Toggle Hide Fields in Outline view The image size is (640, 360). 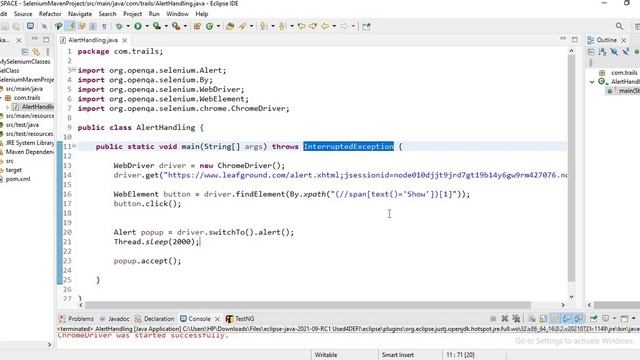(614, 52)
